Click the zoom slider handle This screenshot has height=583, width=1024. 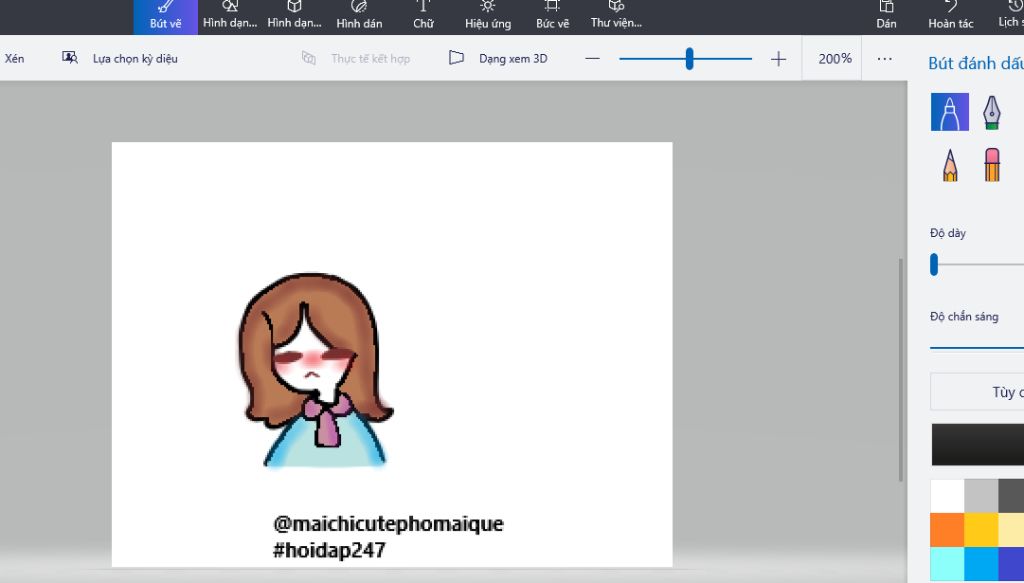[x=690, y=59]
